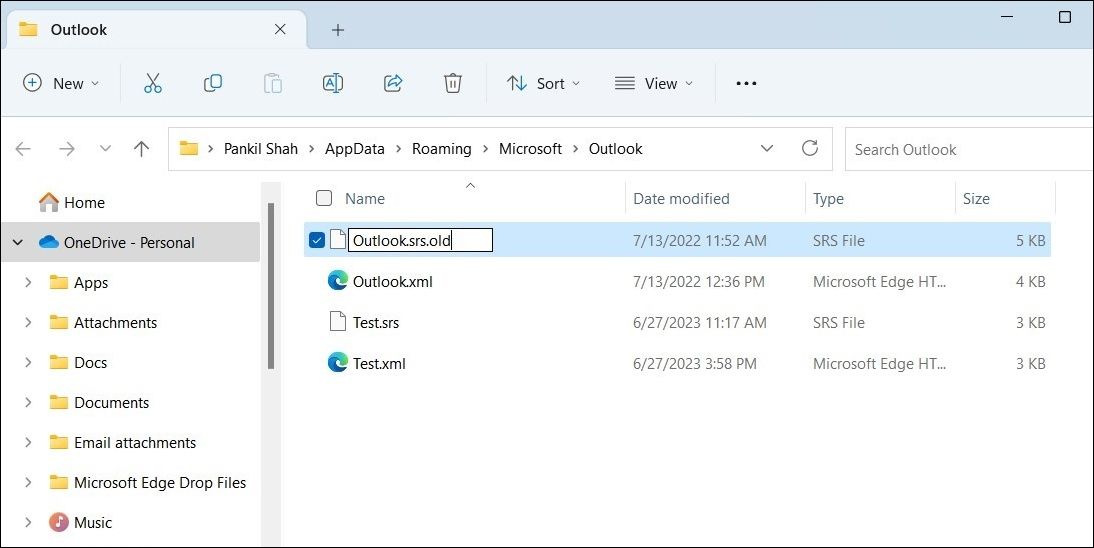
Task: Click the OneDrive cloud icon
Action: coord(49,242)
